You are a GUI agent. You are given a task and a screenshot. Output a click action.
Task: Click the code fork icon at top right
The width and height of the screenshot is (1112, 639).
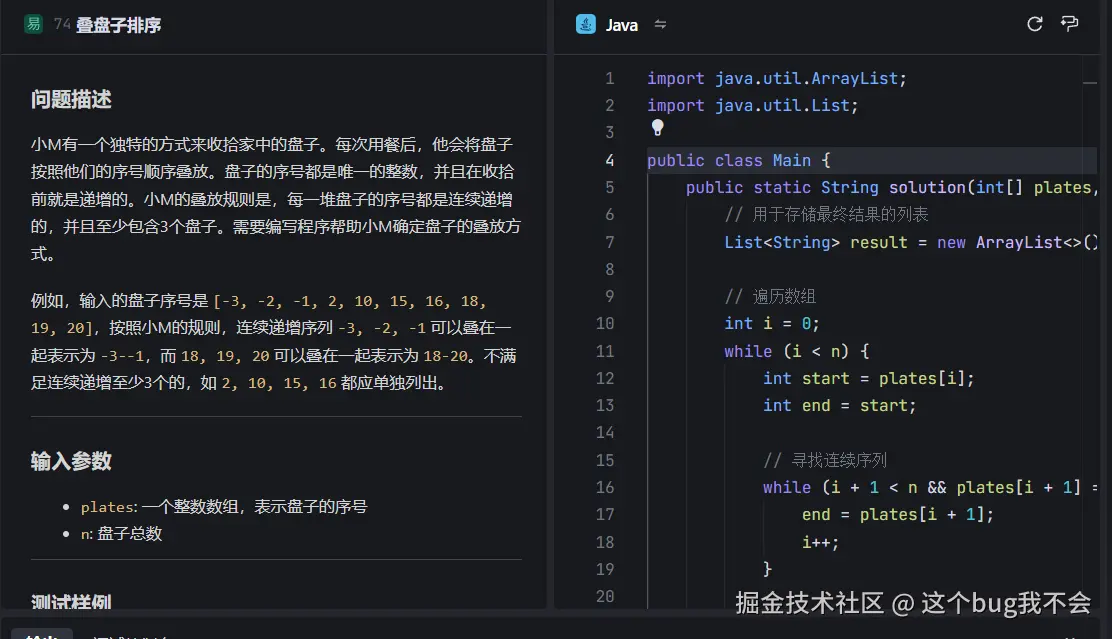click(x=1071, y=24)
